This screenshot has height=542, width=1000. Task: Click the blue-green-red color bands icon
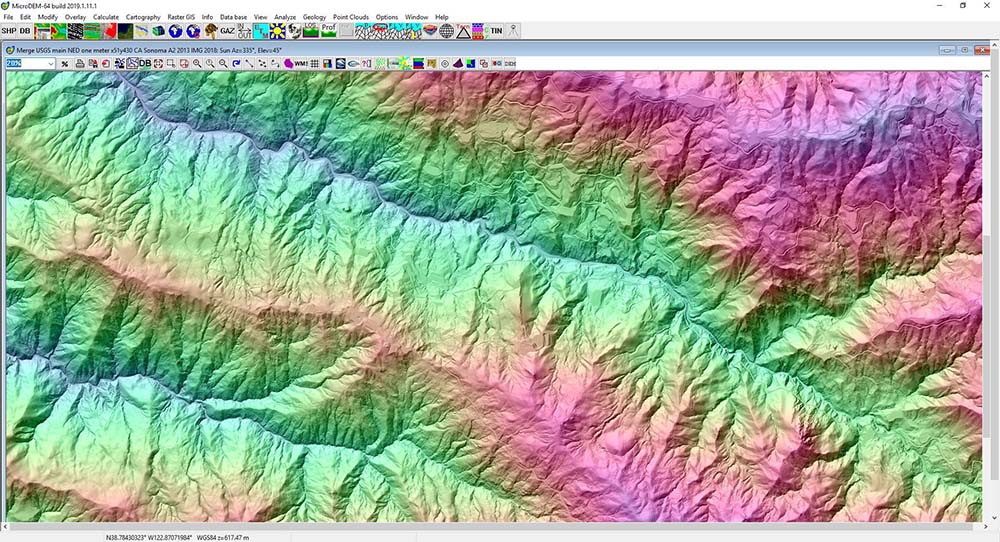(418, 63)
